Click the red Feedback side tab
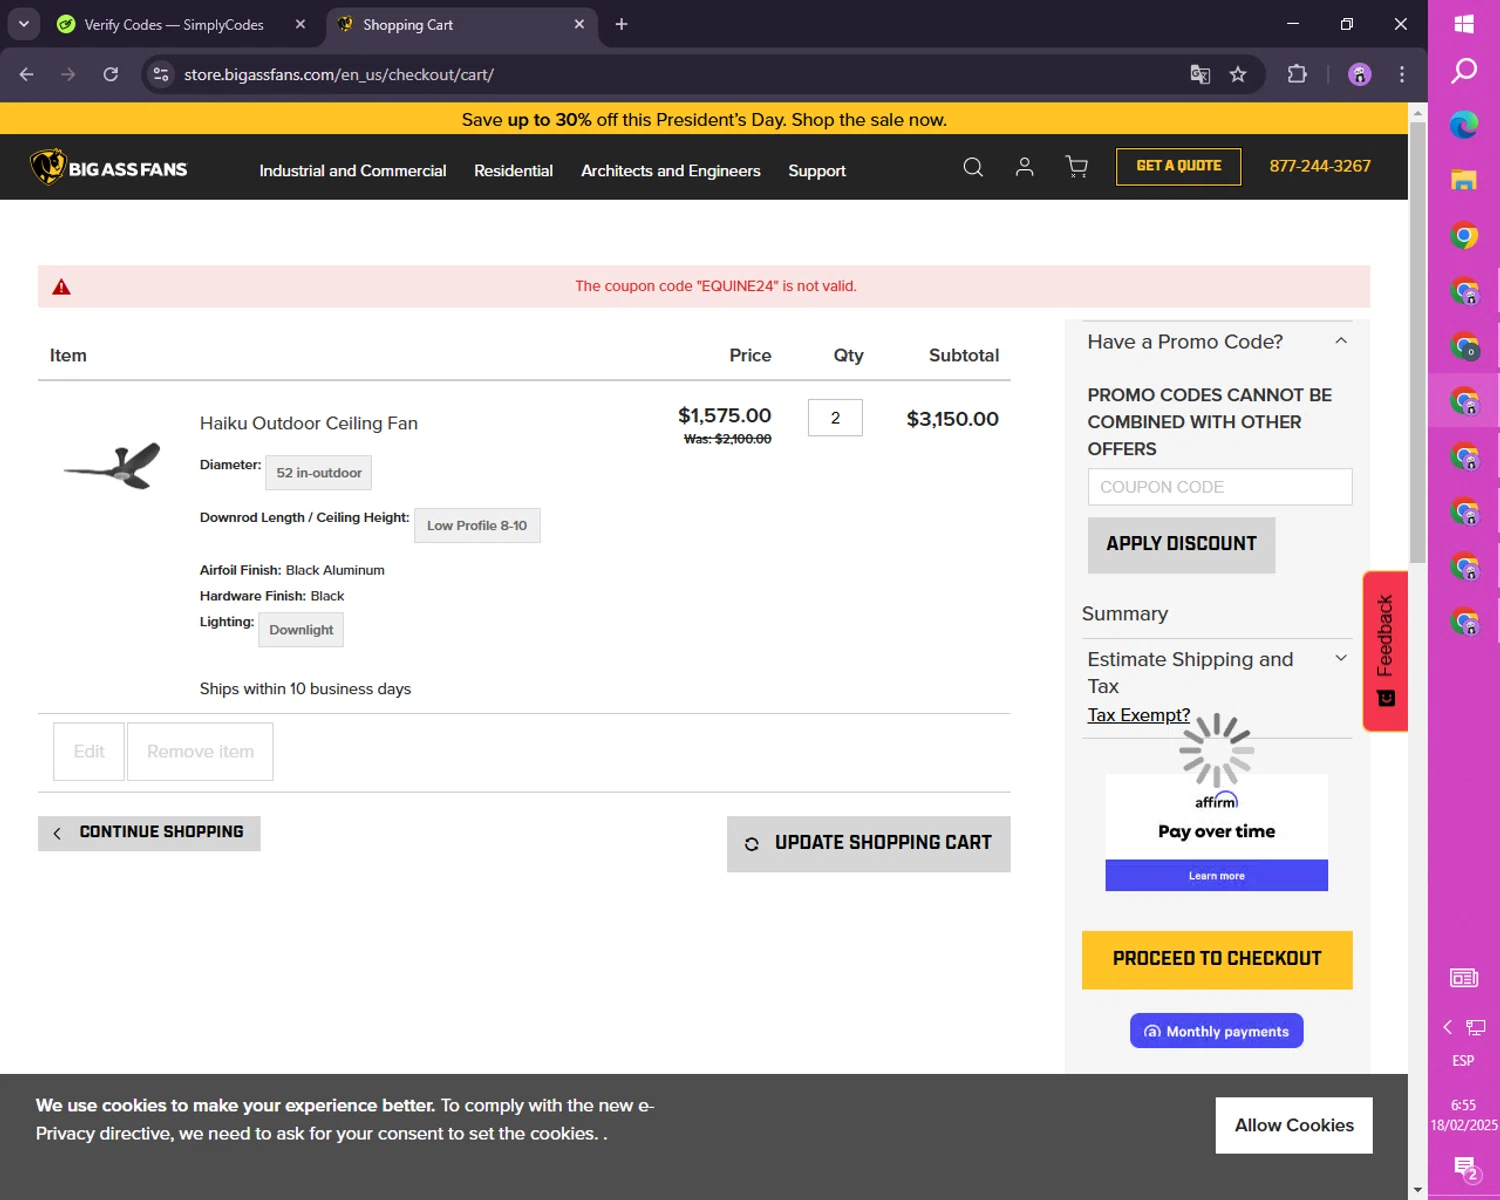The image size is (1500, 1200). pos(1385,651)
